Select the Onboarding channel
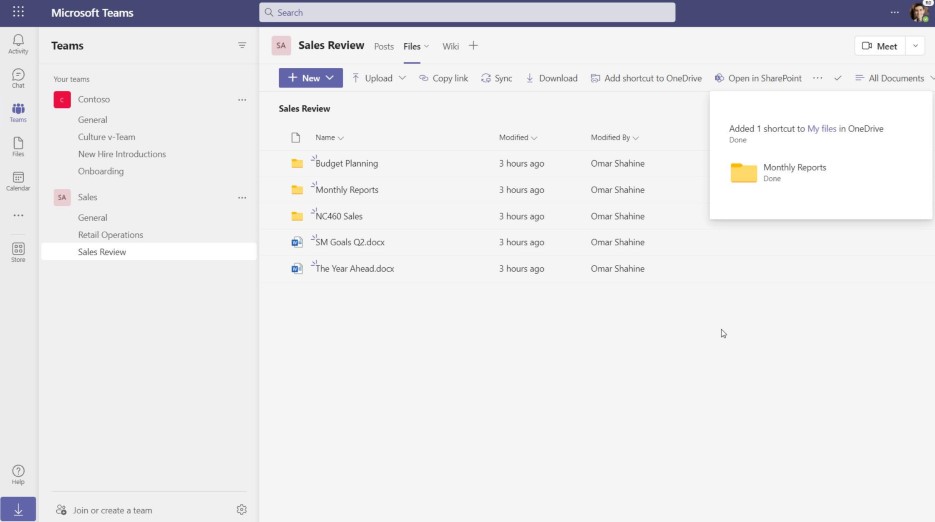 (x=101, y=171)
